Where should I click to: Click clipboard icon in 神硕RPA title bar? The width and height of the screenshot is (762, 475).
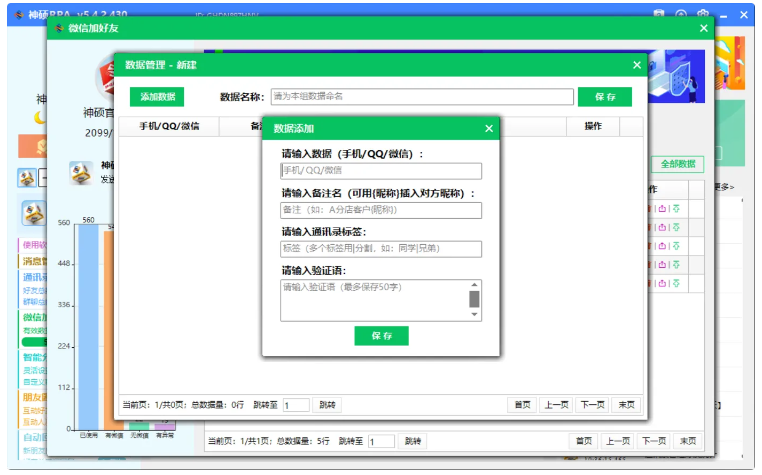point(658,14)
